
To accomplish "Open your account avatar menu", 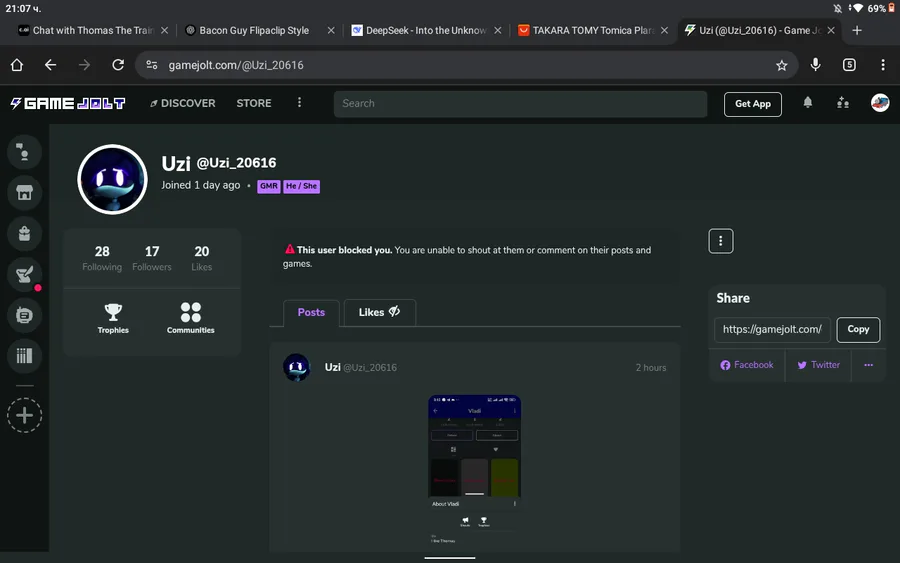I will (880, 103).
